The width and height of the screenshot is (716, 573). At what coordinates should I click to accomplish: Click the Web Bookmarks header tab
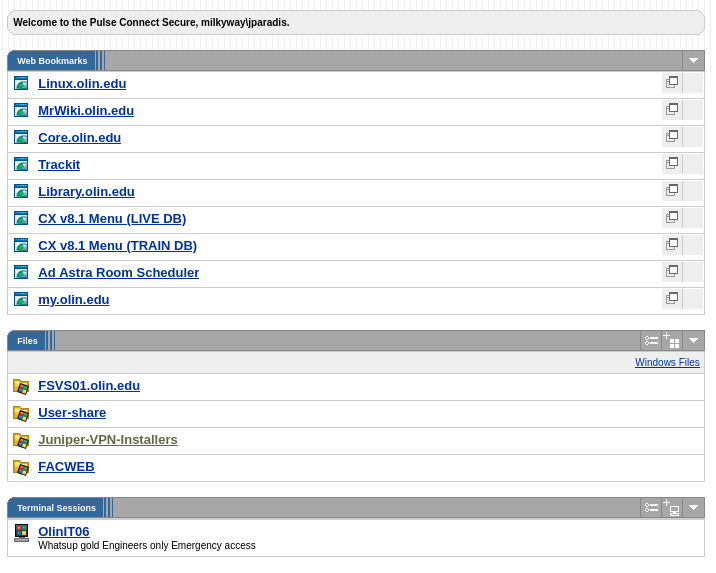pos(52,61)
